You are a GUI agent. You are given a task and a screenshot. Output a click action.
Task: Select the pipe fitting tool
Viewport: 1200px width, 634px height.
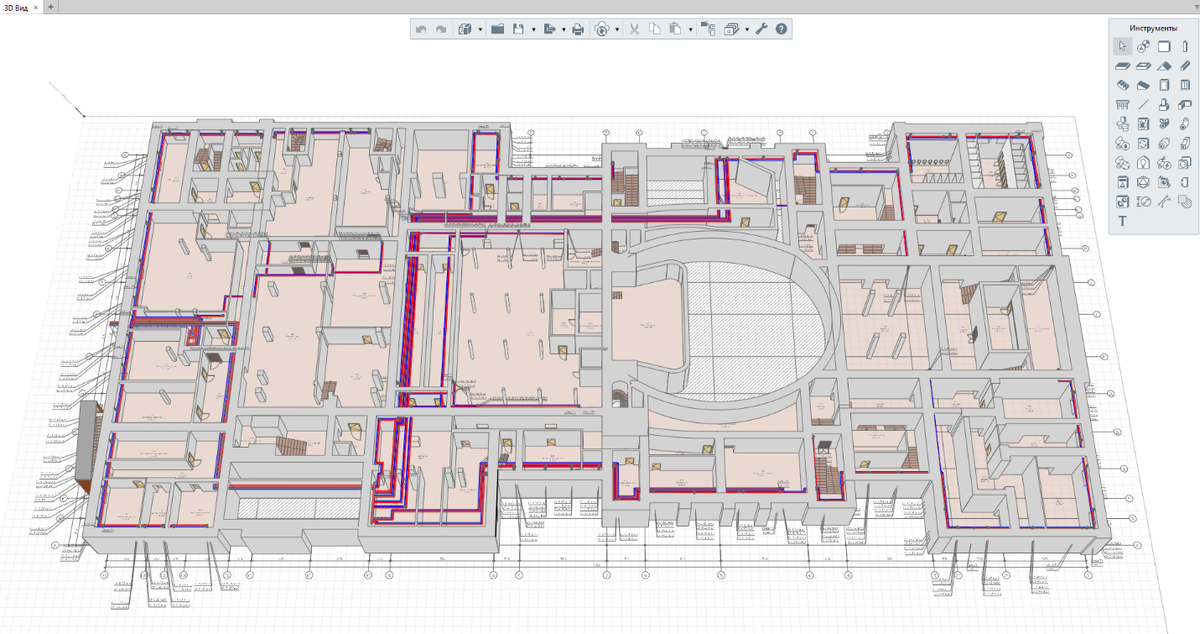coord(1164,123)
